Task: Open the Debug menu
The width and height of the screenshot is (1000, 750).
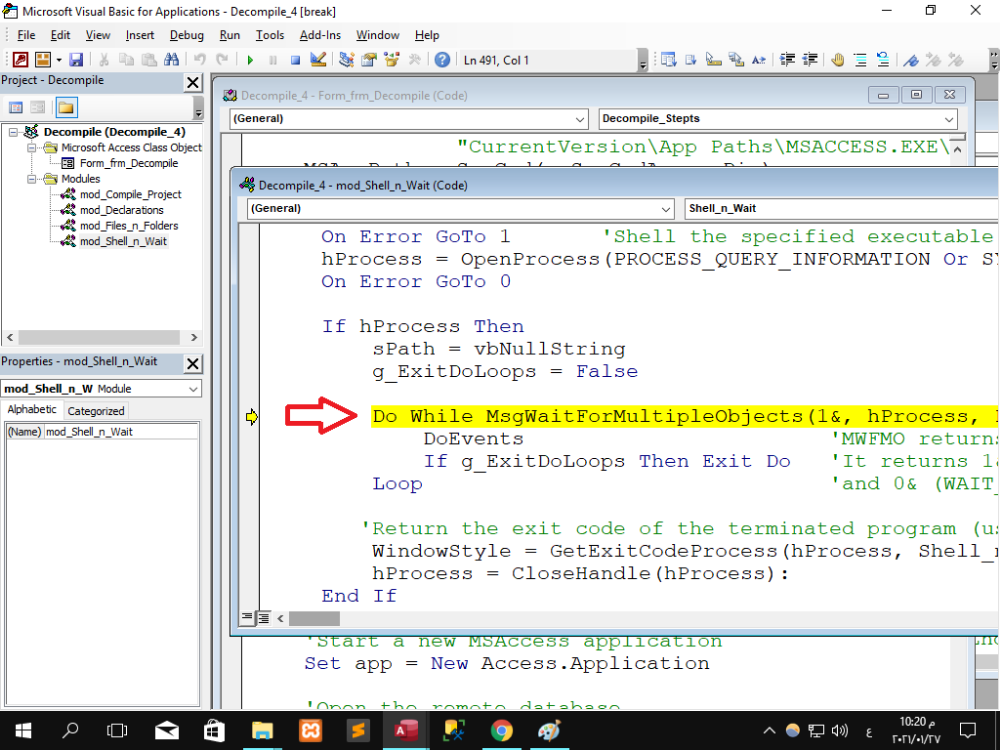Action: click(187, 35)
